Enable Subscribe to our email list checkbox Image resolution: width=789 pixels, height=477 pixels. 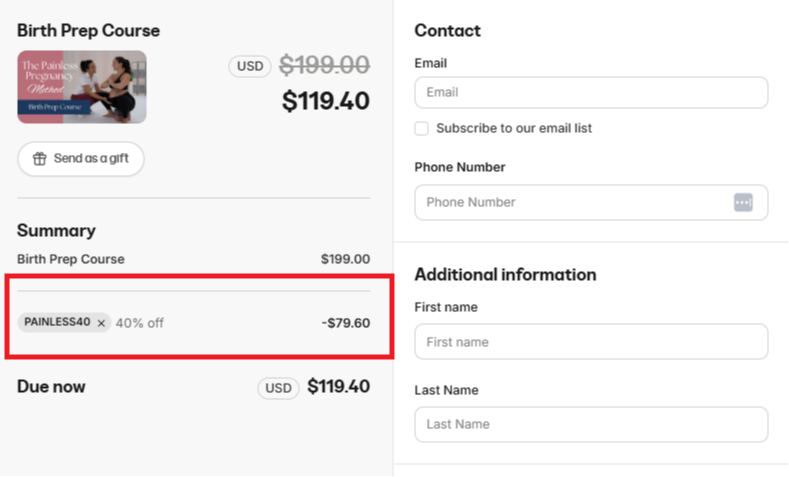click(x=422, y=129)
